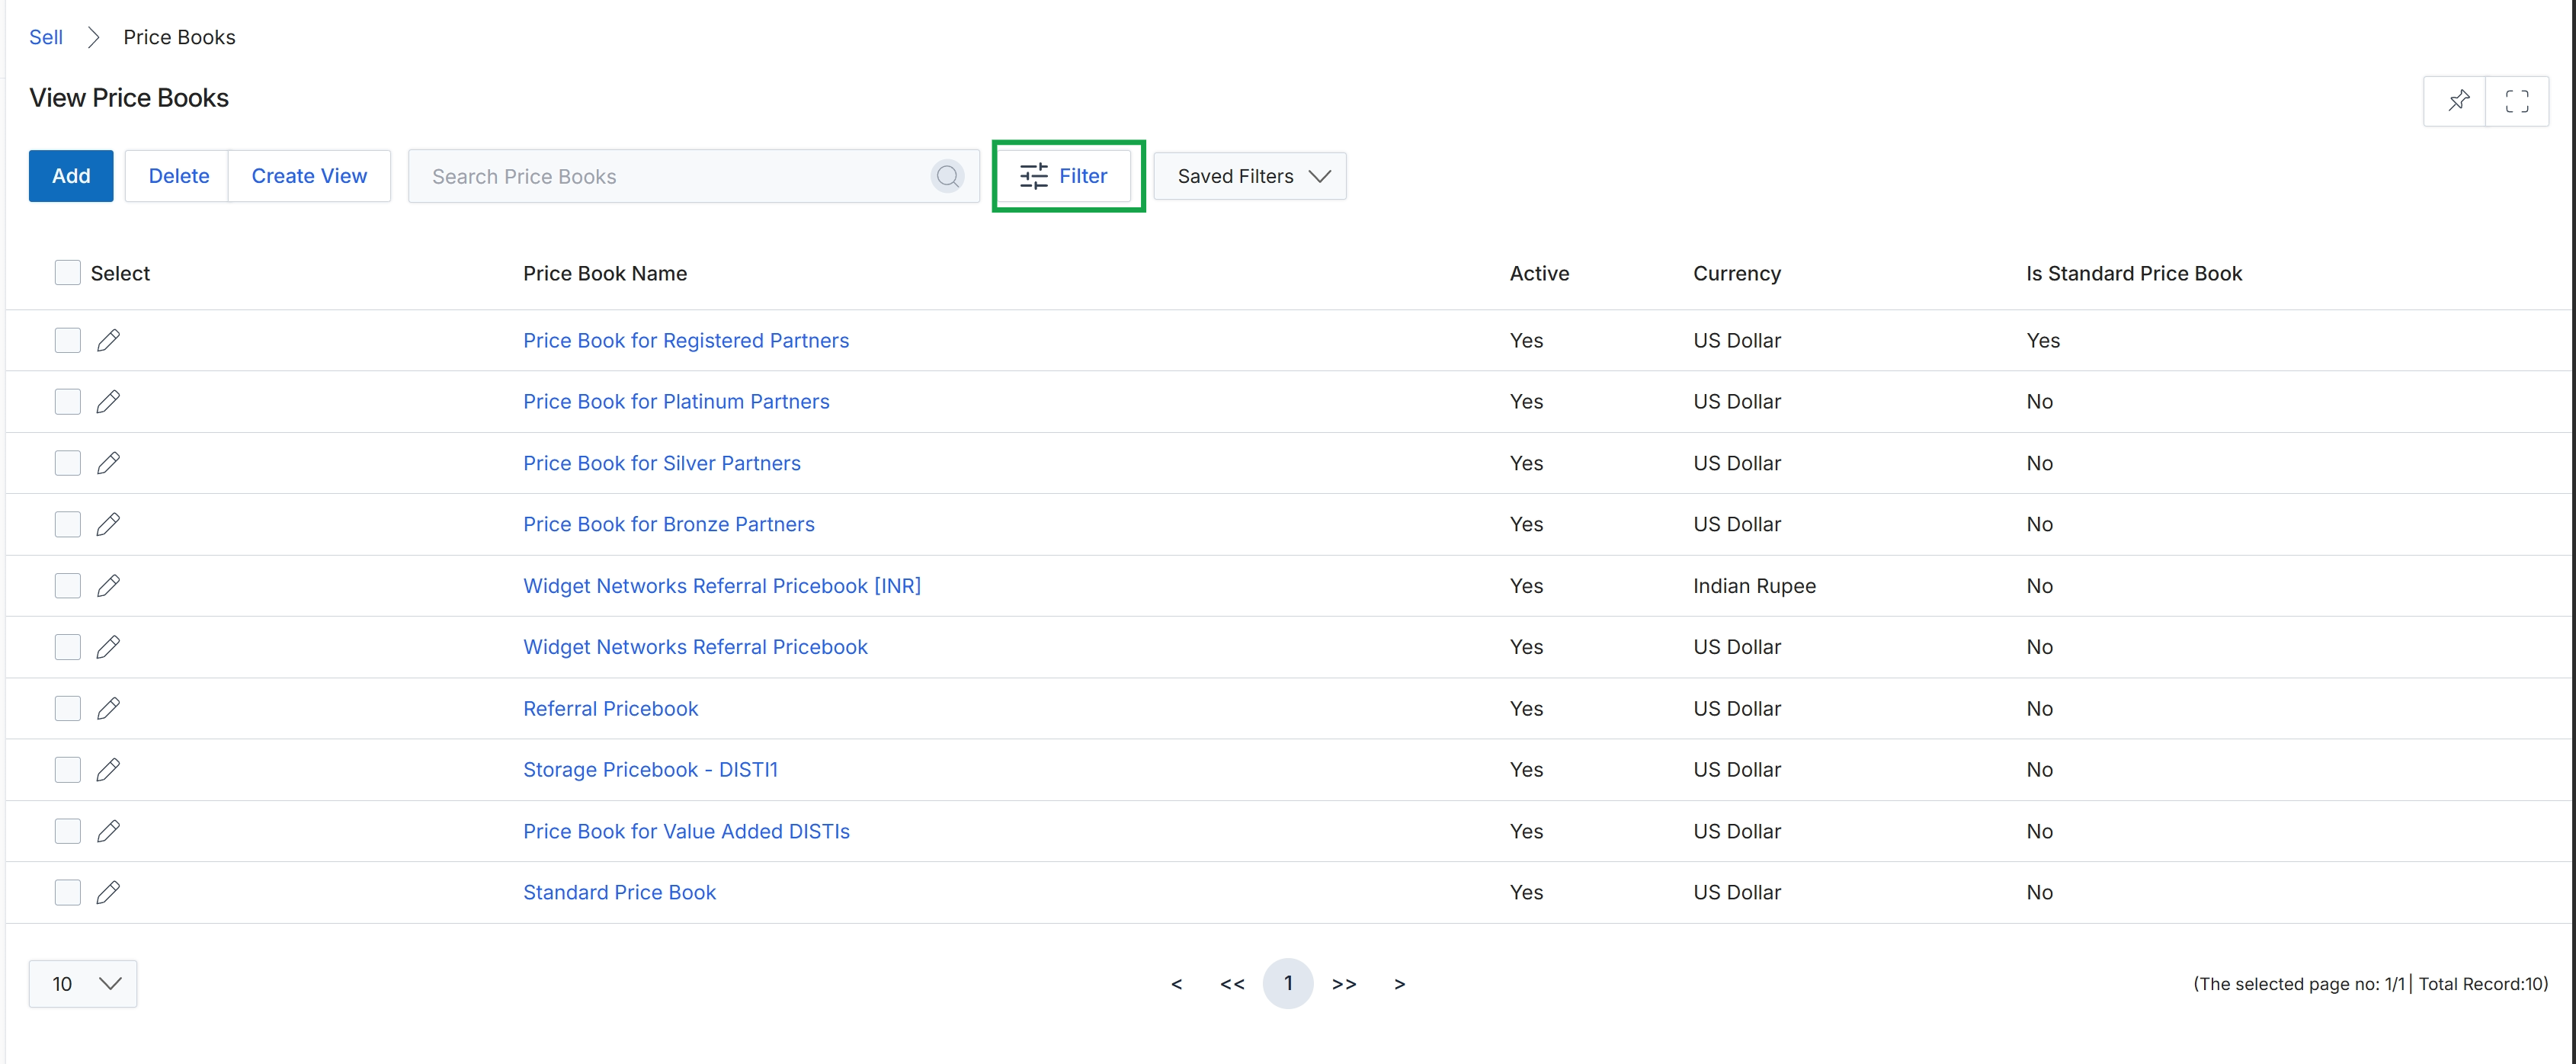Click the search magnifier icon
Viewport: 2576px width, 1064px height.
point(947,177)
